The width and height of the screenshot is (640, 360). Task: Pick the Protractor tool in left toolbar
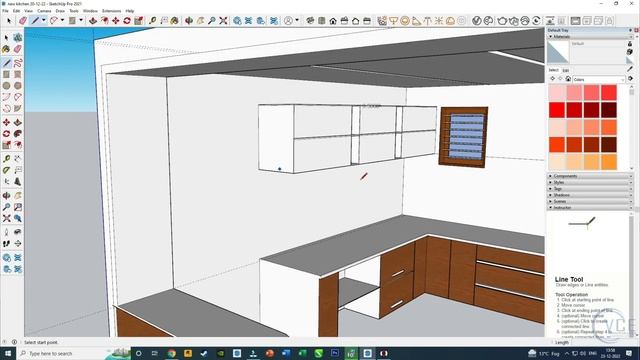coord(6,170)
